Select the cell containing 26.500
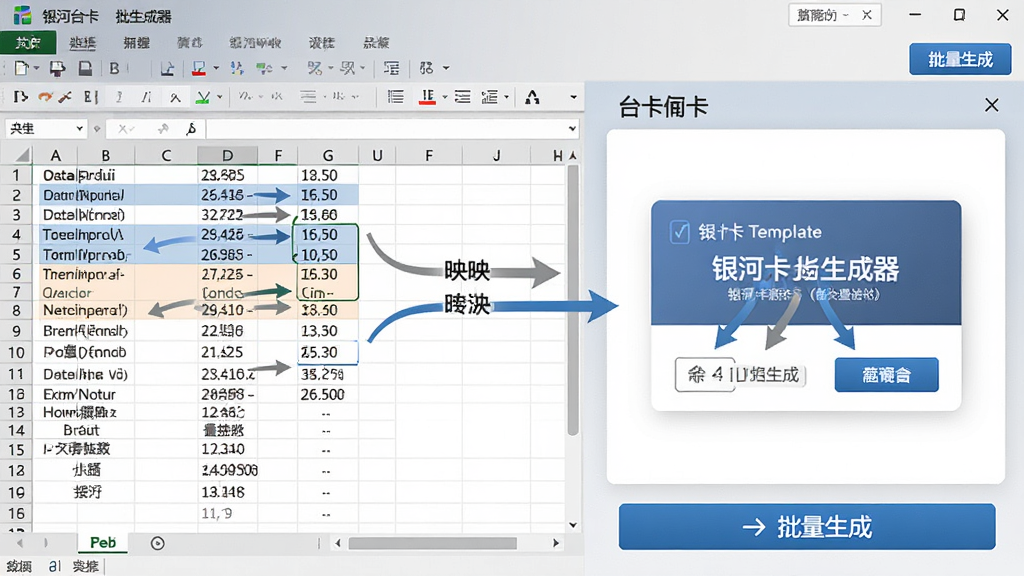 pyautogui.click(x=327, y=394)
